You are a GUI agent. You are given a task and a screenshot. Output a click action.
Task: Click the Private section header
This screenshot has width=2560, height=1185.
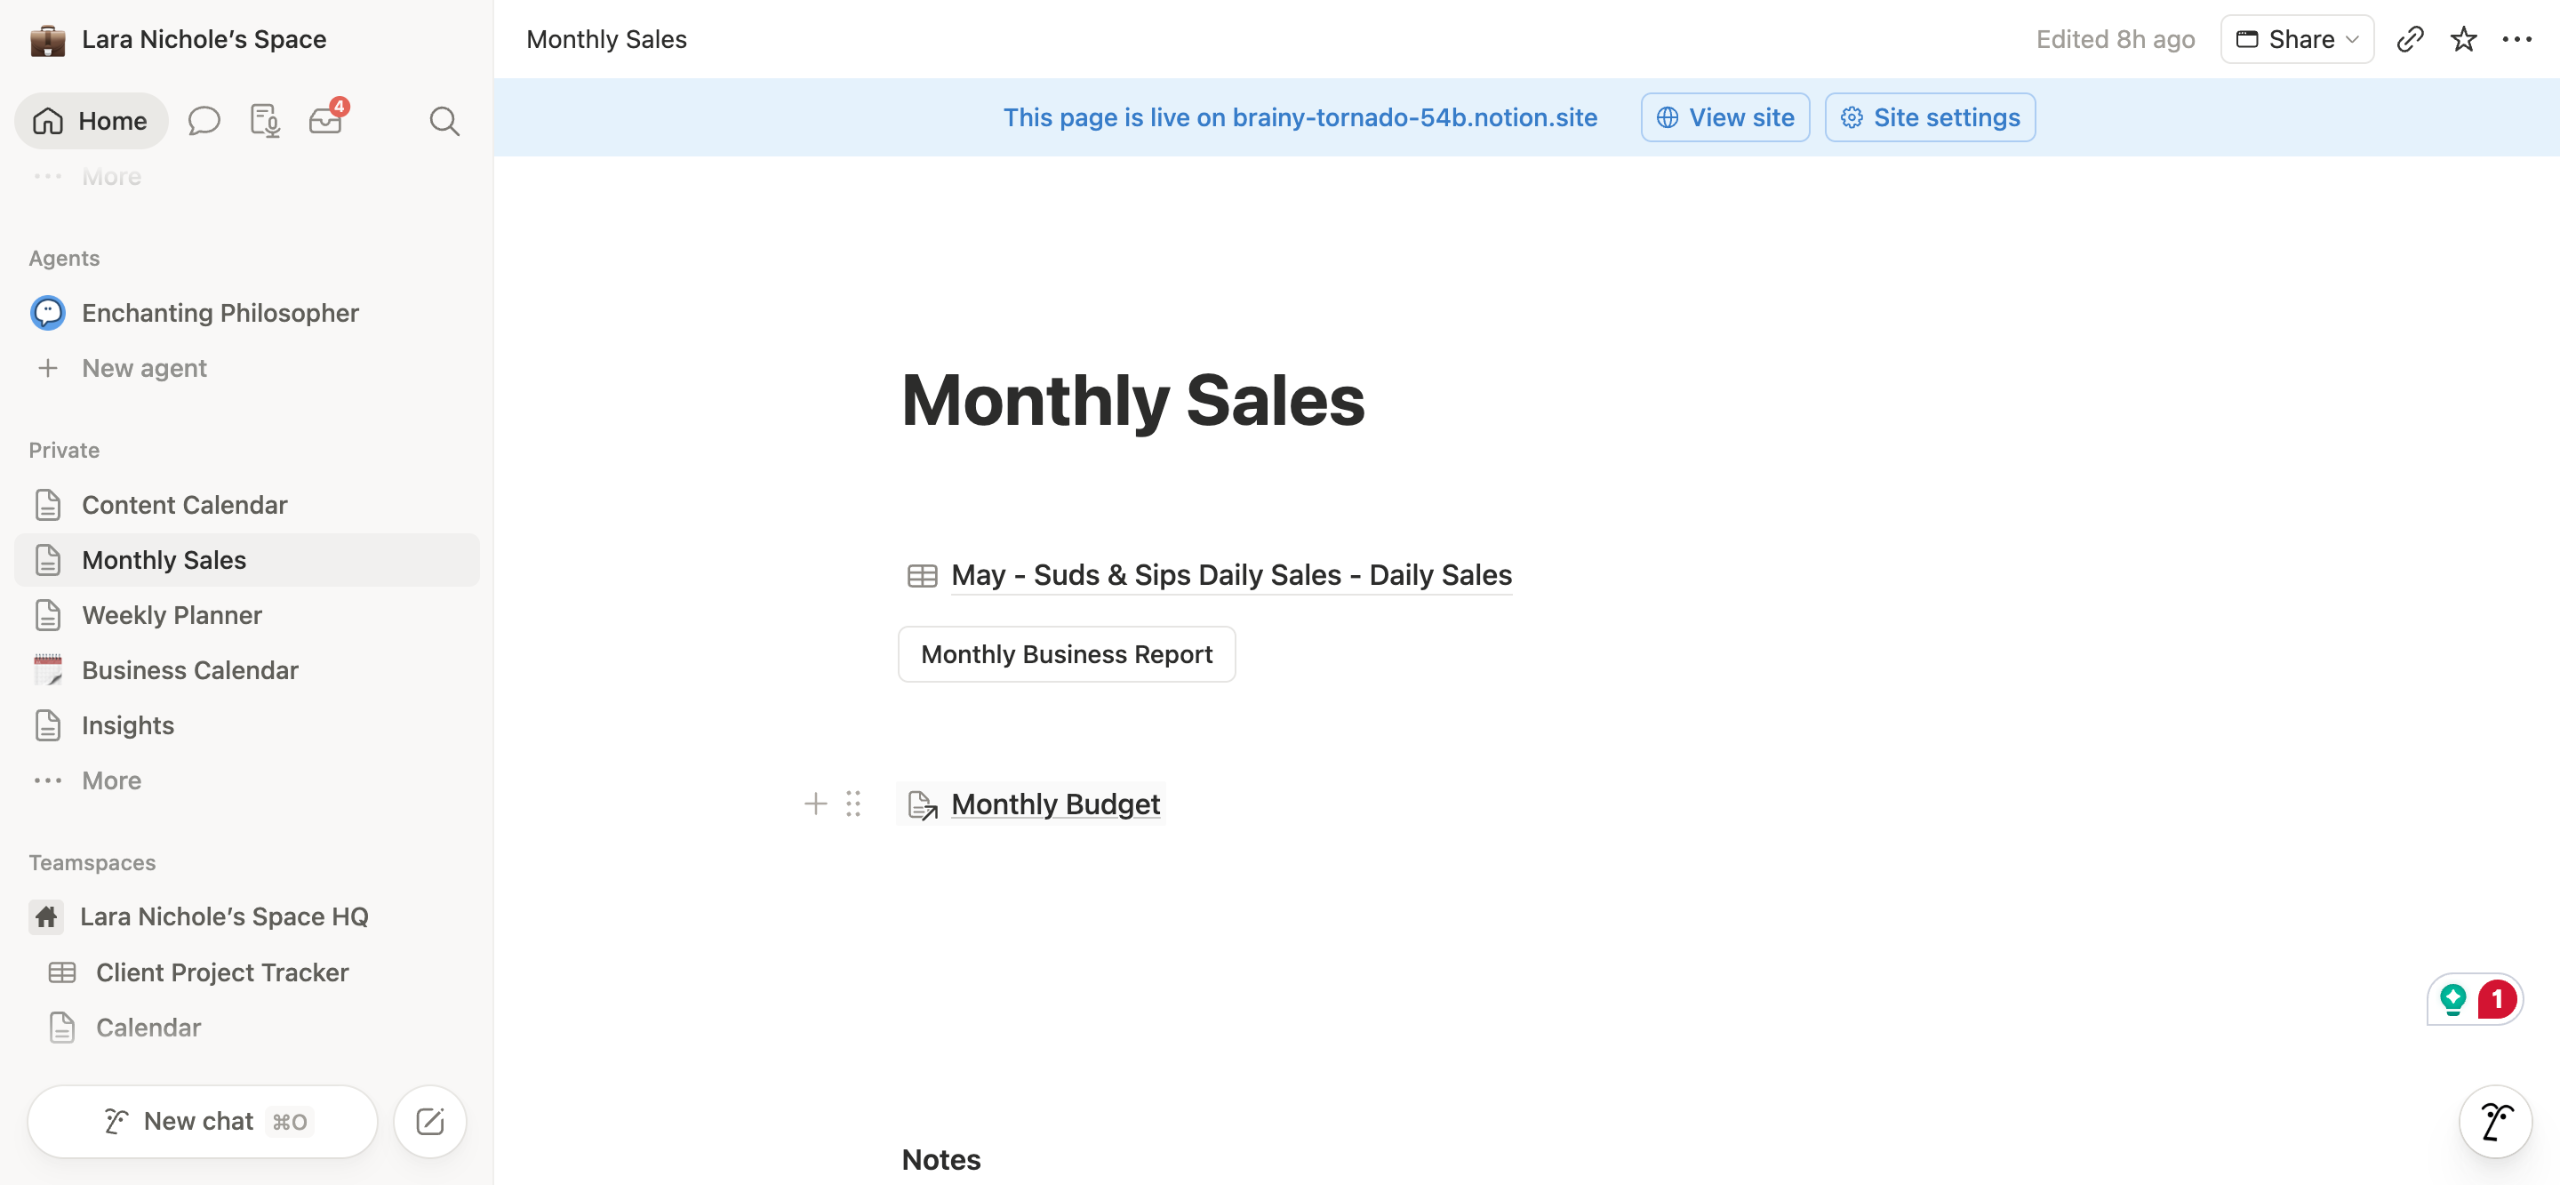coord(64,450)
